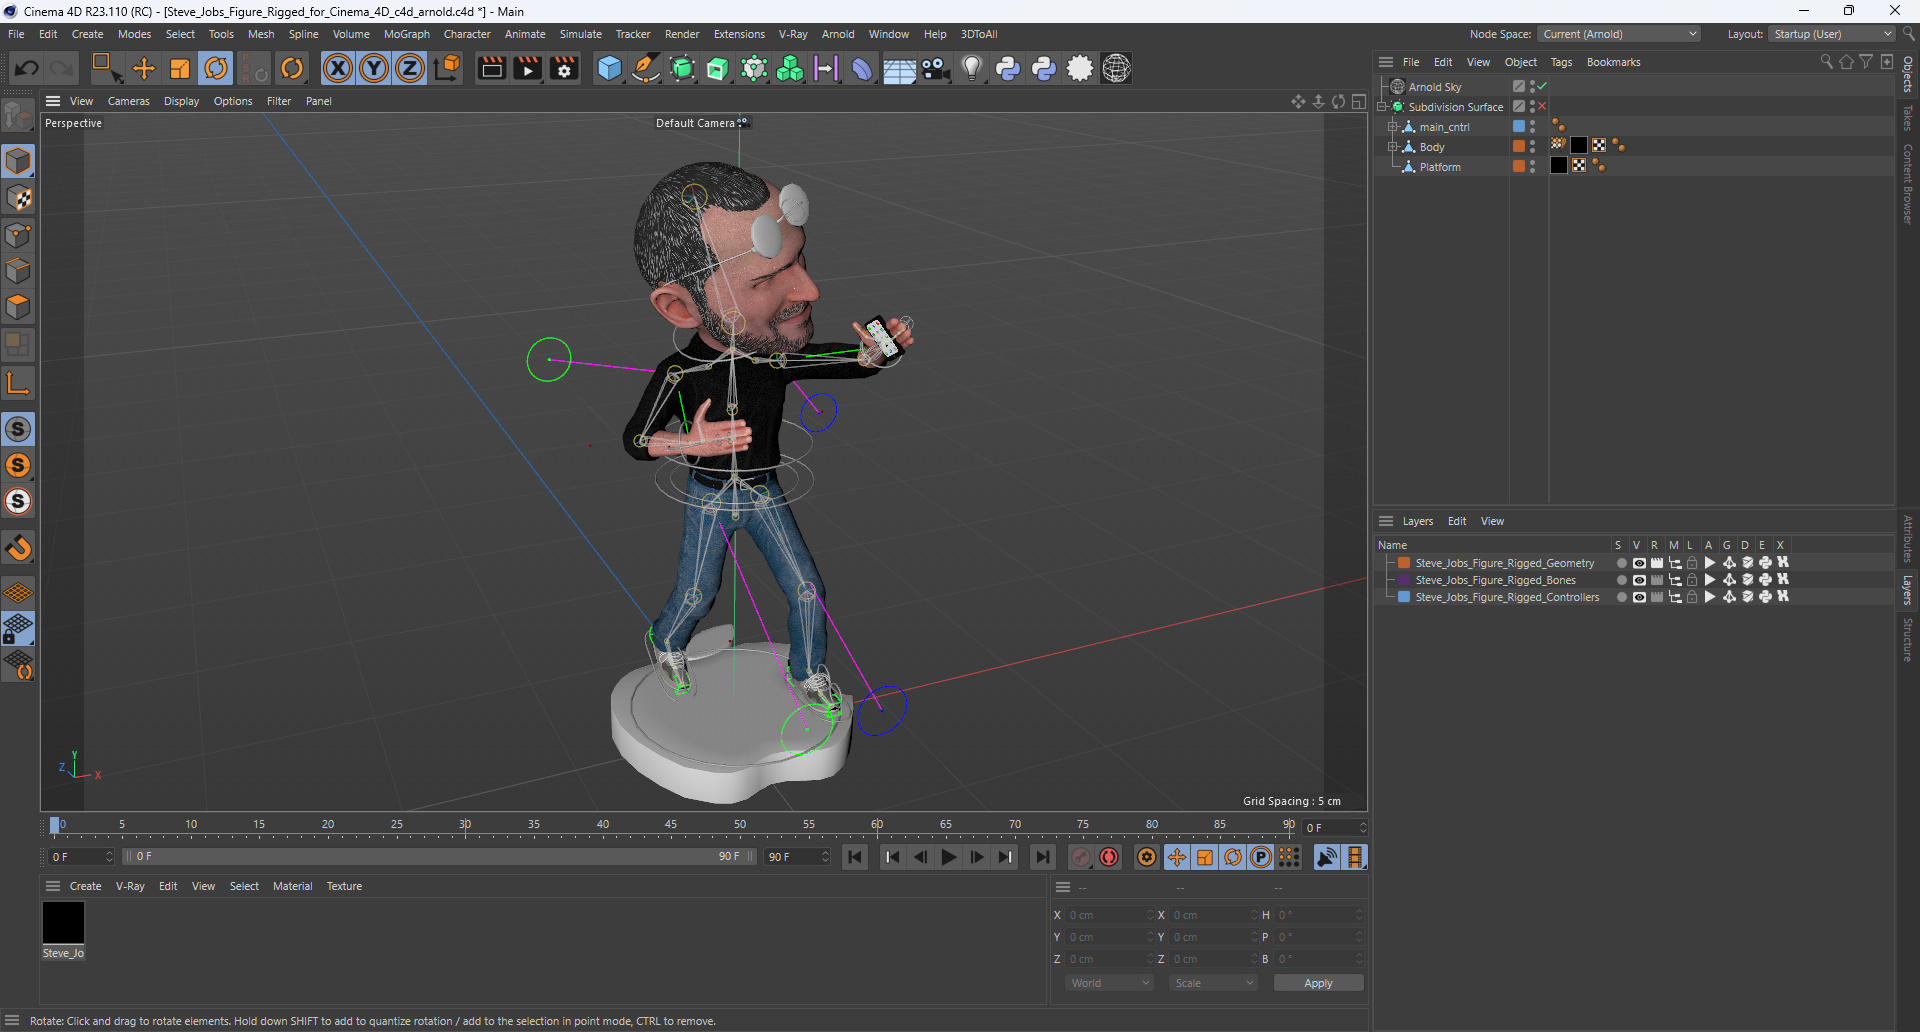Screen dimensions: 1920x1032
Task: Open the Layout dropdown
Action: 1832,34
